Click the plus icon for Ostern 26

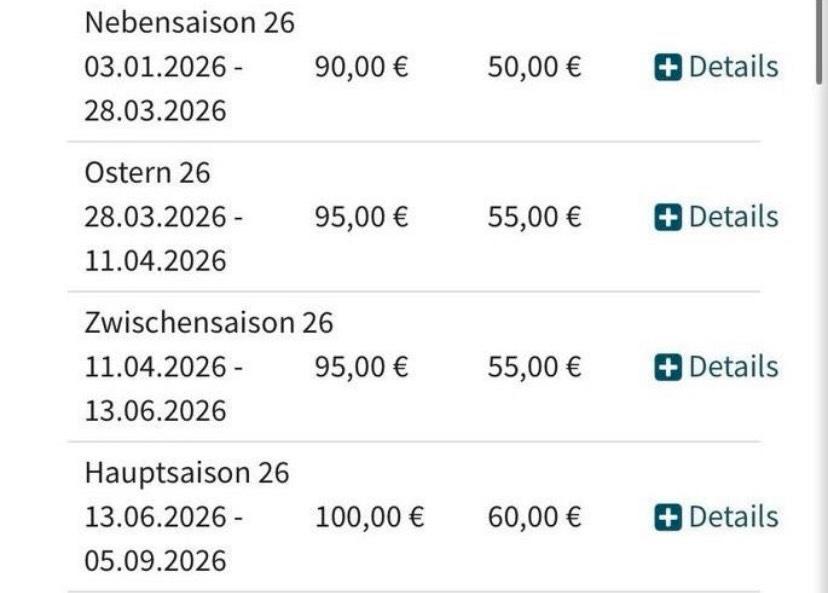pos(667,217)
